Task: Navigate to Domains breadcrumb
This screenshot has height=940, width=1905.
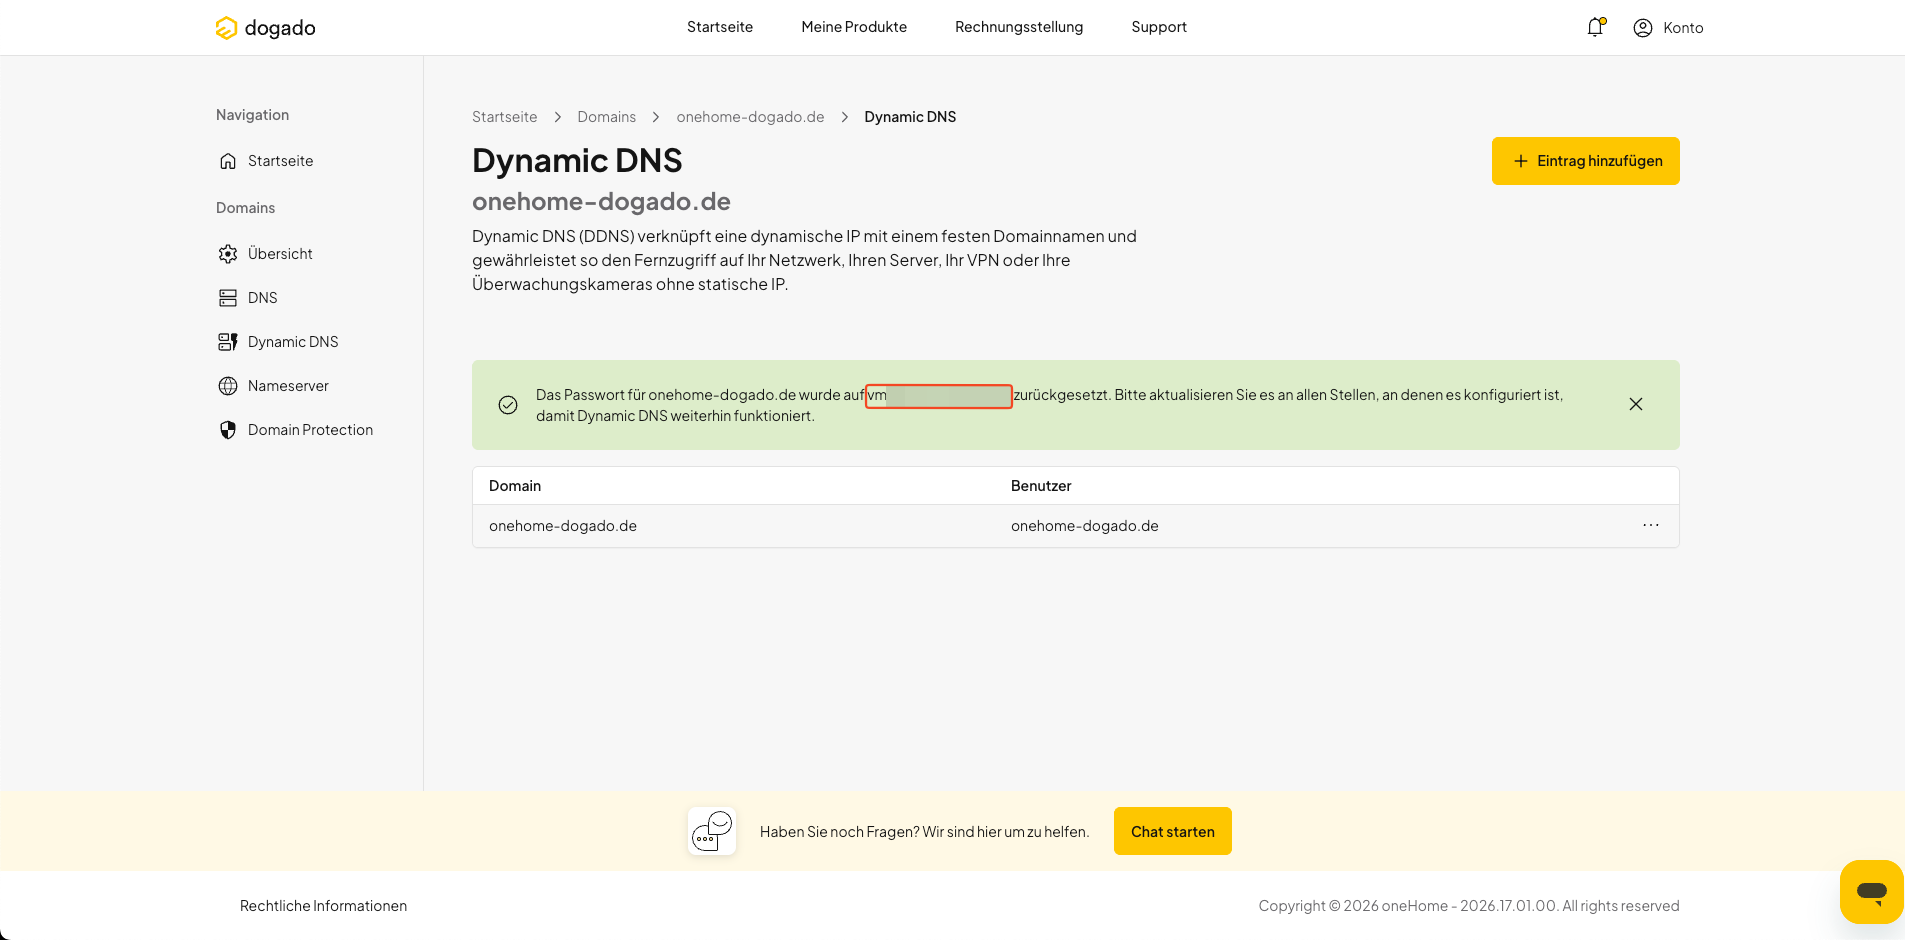Action: (606, 117)
